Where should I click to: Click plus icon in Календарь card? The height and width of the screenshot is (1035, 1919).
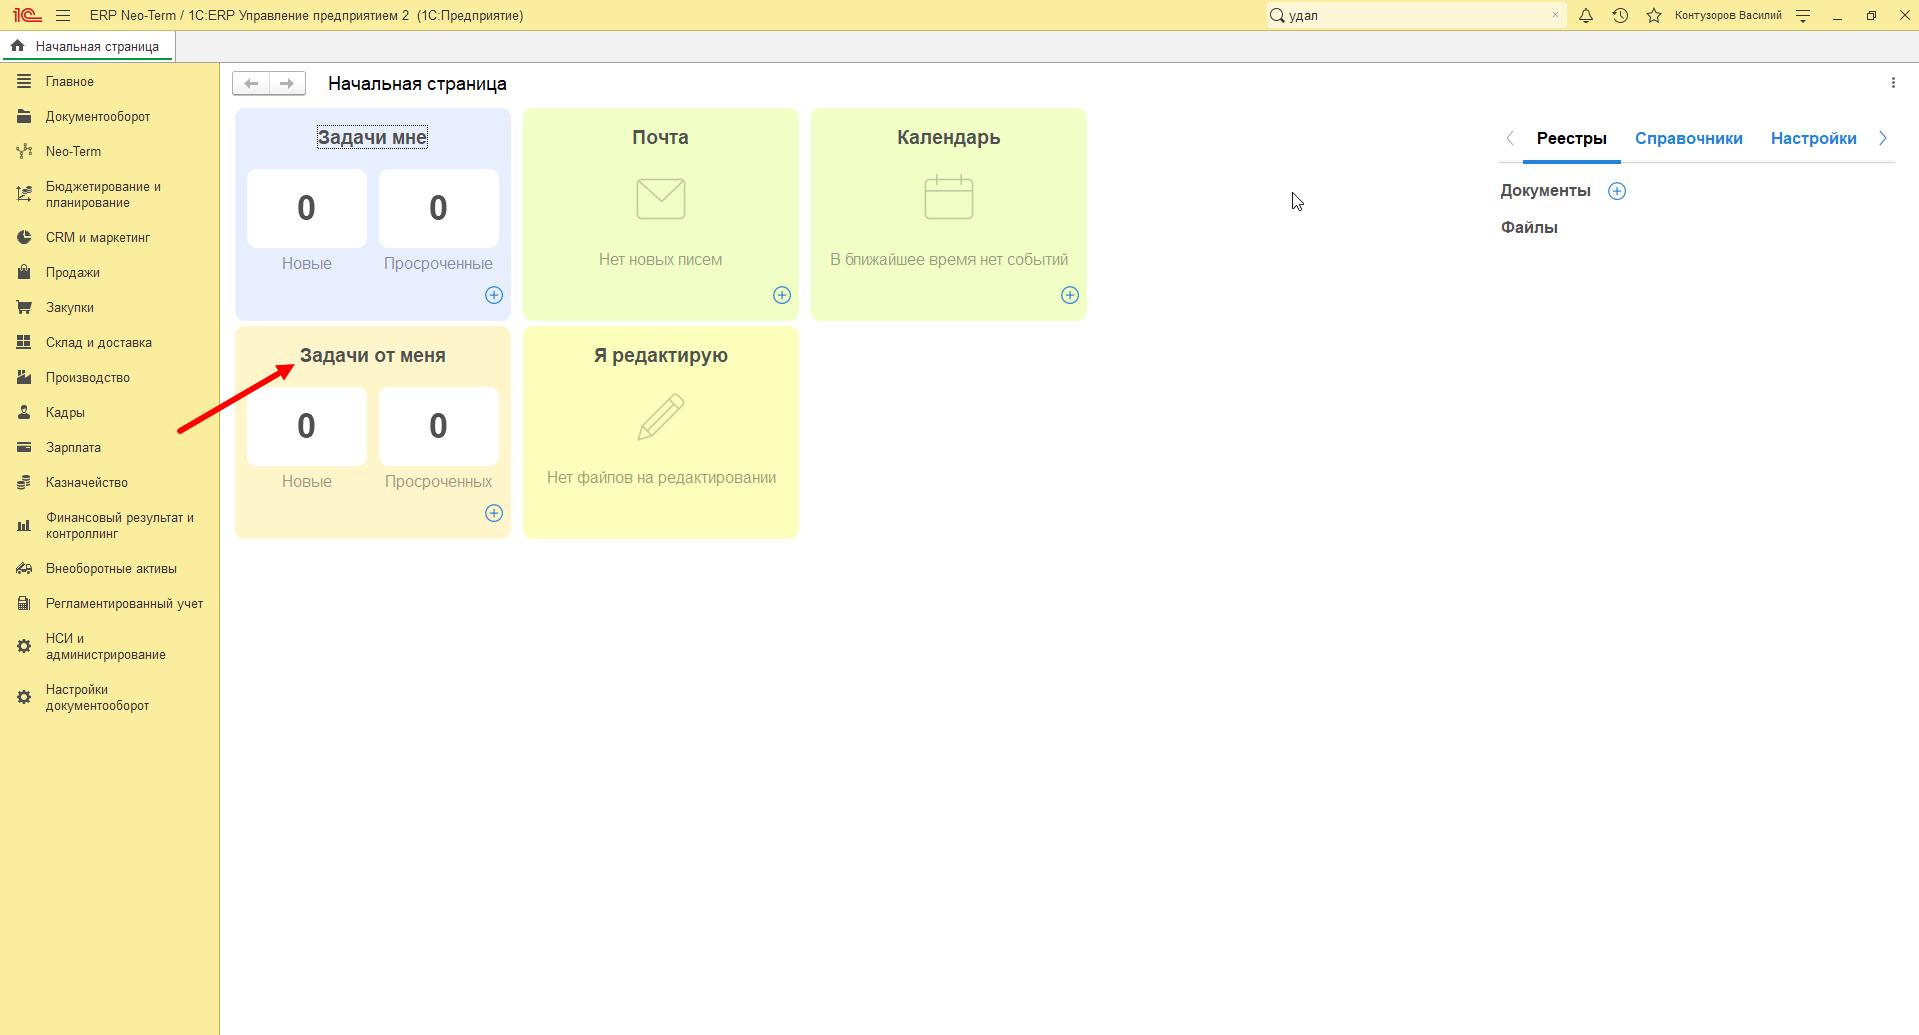[1070, 295]
